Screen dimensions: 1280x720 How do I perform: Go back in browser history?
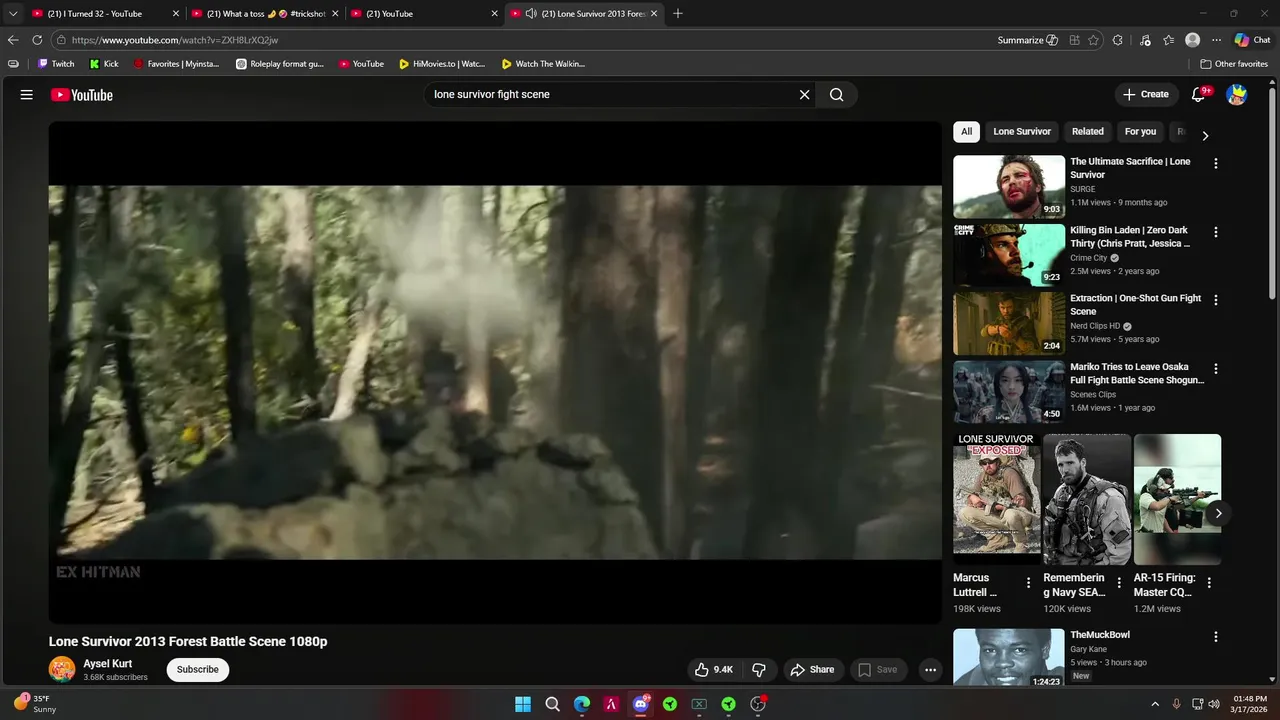pyautogui.click(x=13, y=40)
